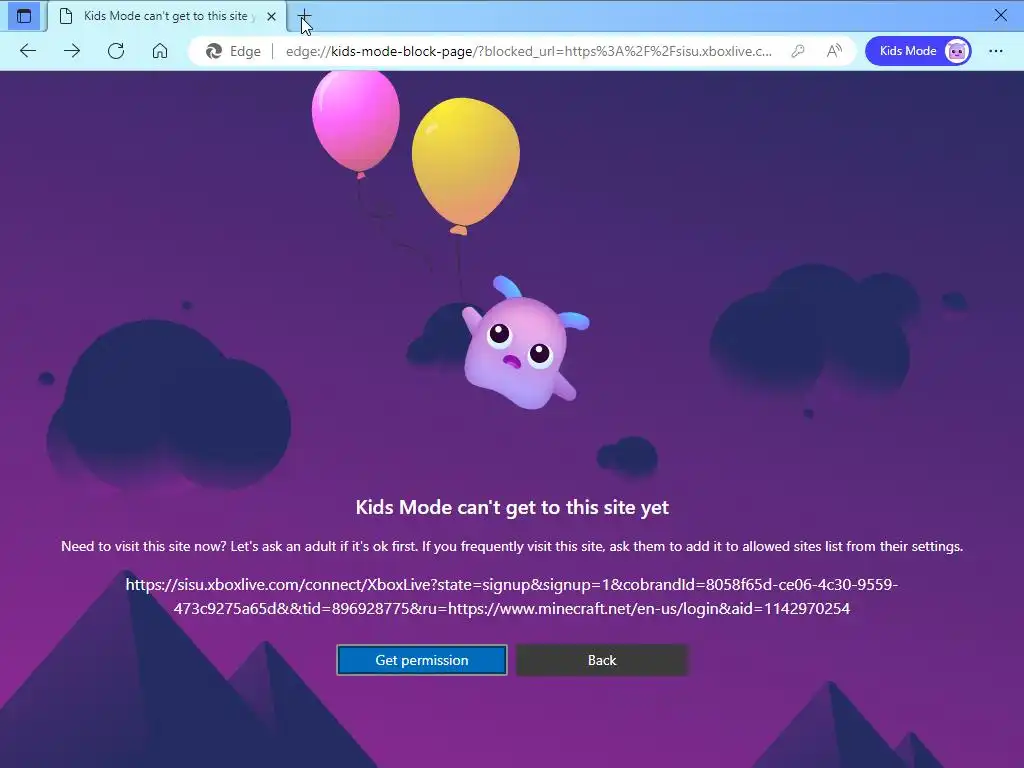Screen dimensions: 1024x768
Task: Open the tab actions menu icon
Action: (24, 16)
